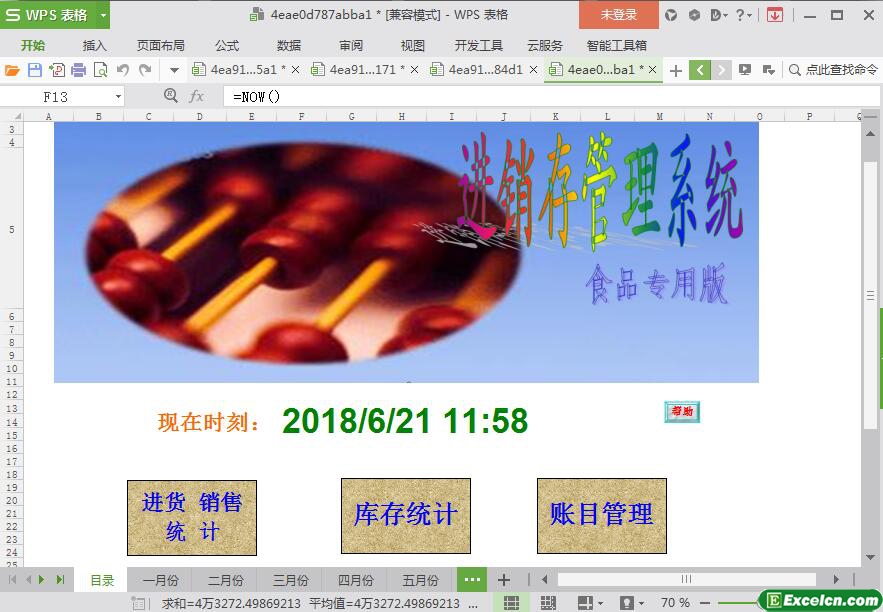
Task: Click the 库存统计 button
Action: pyautogui.click(x=405, y=516)
